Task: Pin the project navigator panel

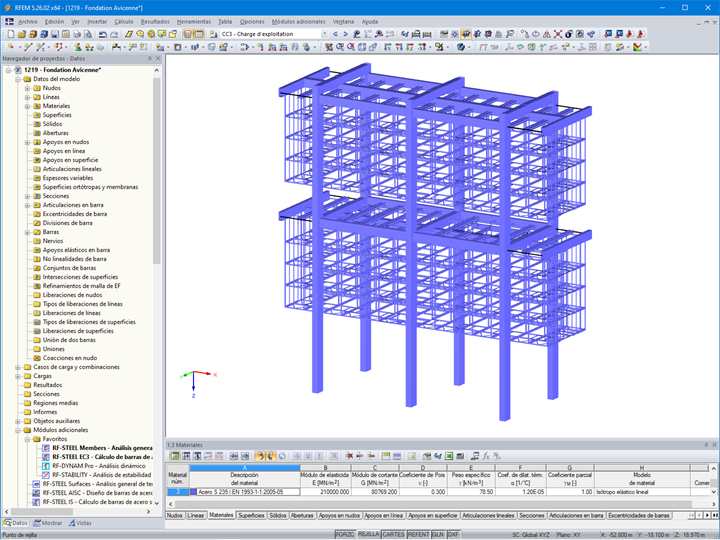Action: click(150, 58)
